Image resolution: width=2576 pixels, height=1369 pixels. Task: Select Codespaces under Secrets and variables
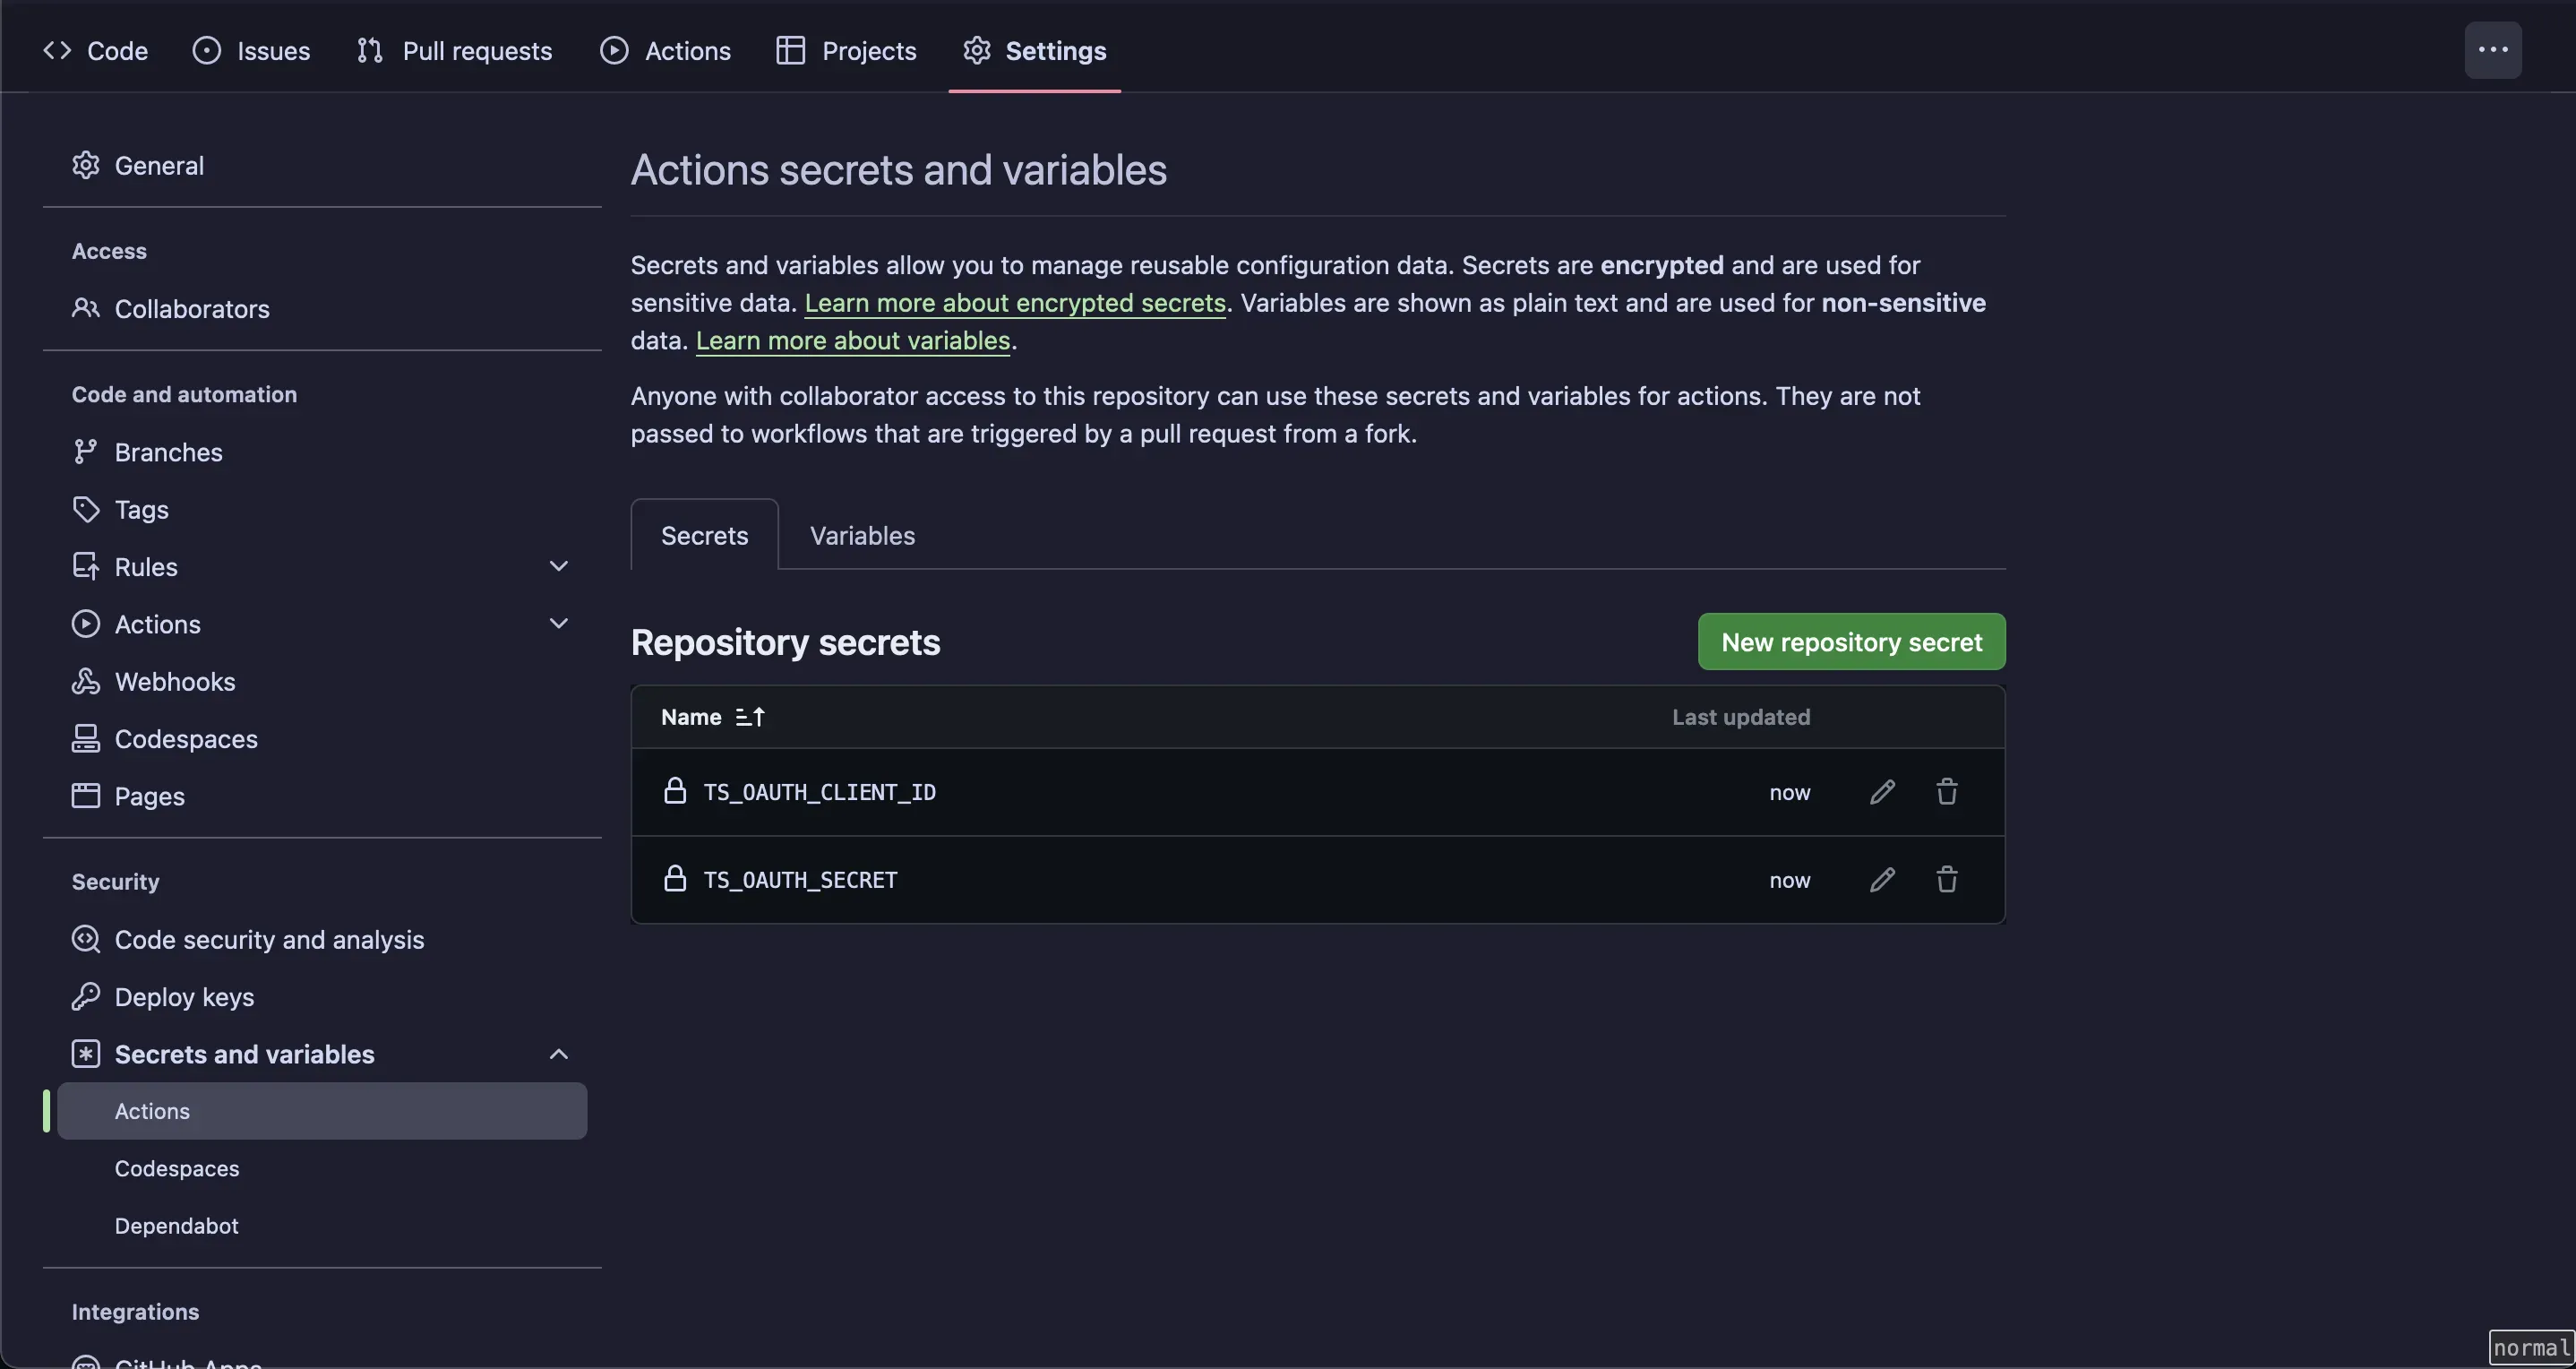pos(176,1169)
